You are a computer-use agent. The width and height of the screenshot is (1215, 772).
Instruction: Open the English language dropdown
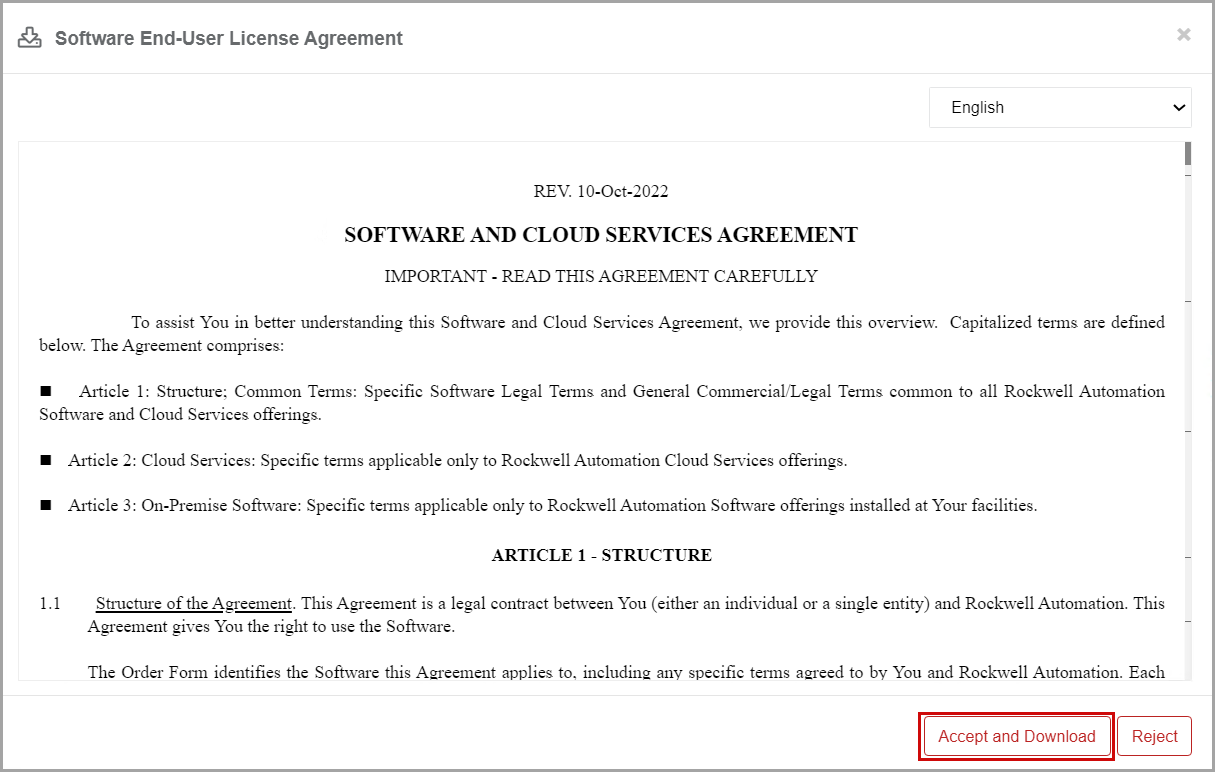click(1060, 108)
